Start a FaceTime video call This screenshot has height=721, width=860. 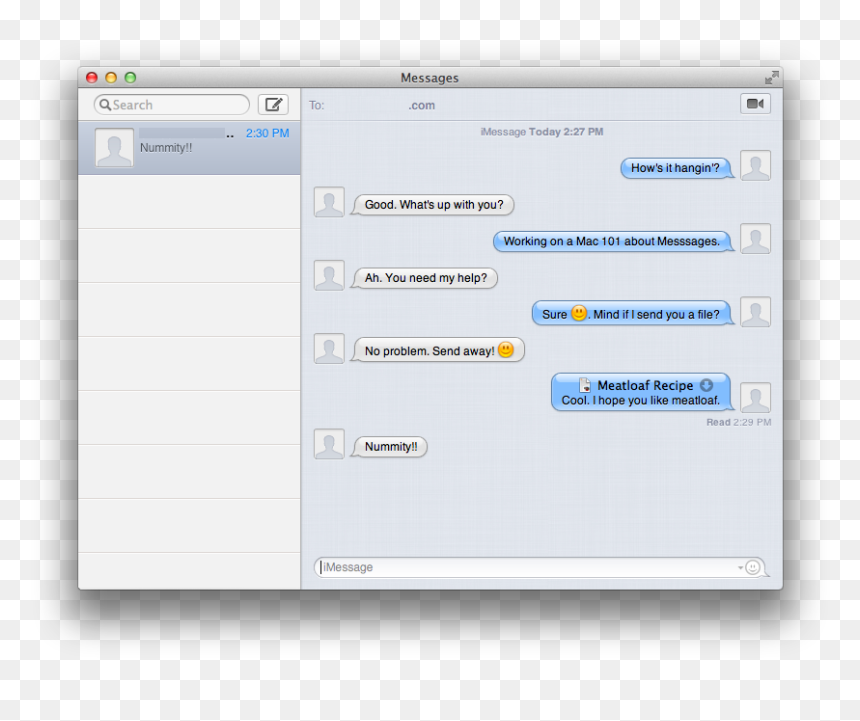(x=755, y=104)
